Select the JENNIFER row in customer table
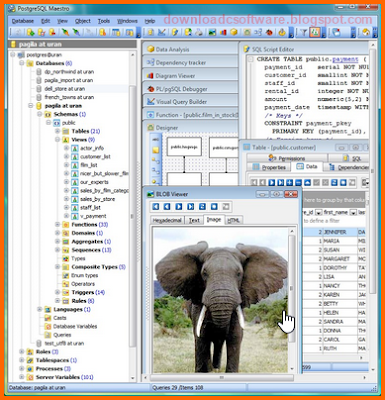 tap(334, 232)
